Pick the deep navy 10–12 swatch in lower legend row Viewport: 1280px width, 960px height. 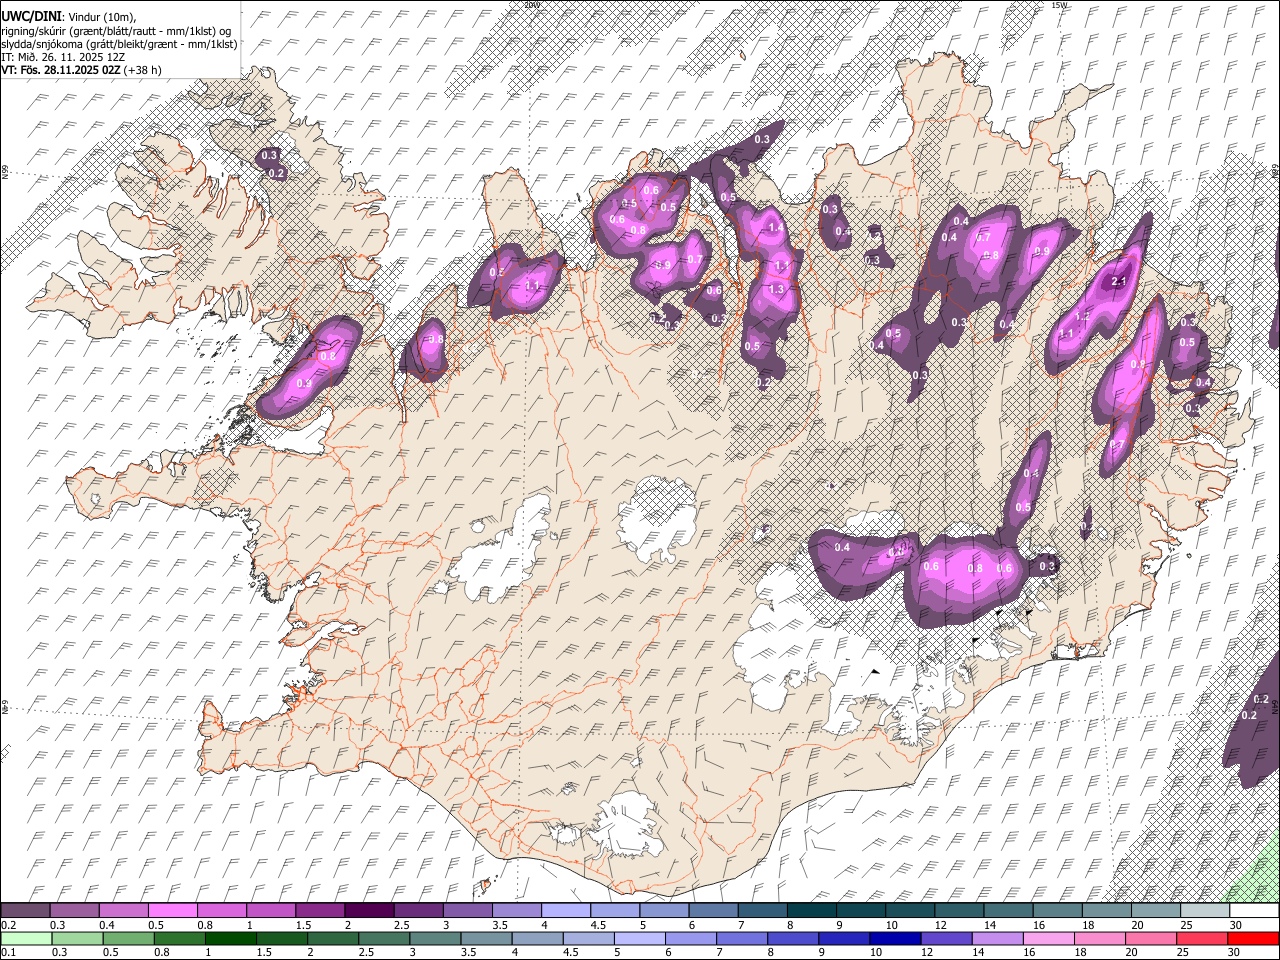[895, 938]
